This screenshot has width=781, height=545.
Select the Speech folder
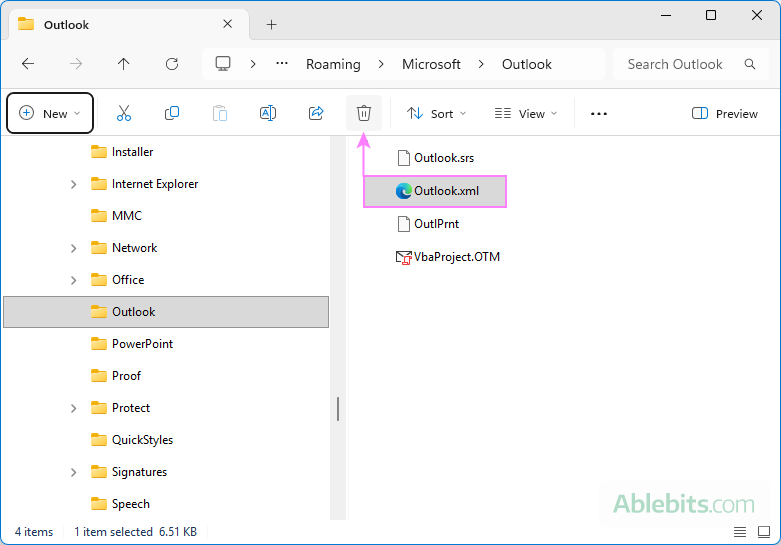pyautogui.click(x=130, y=504)
